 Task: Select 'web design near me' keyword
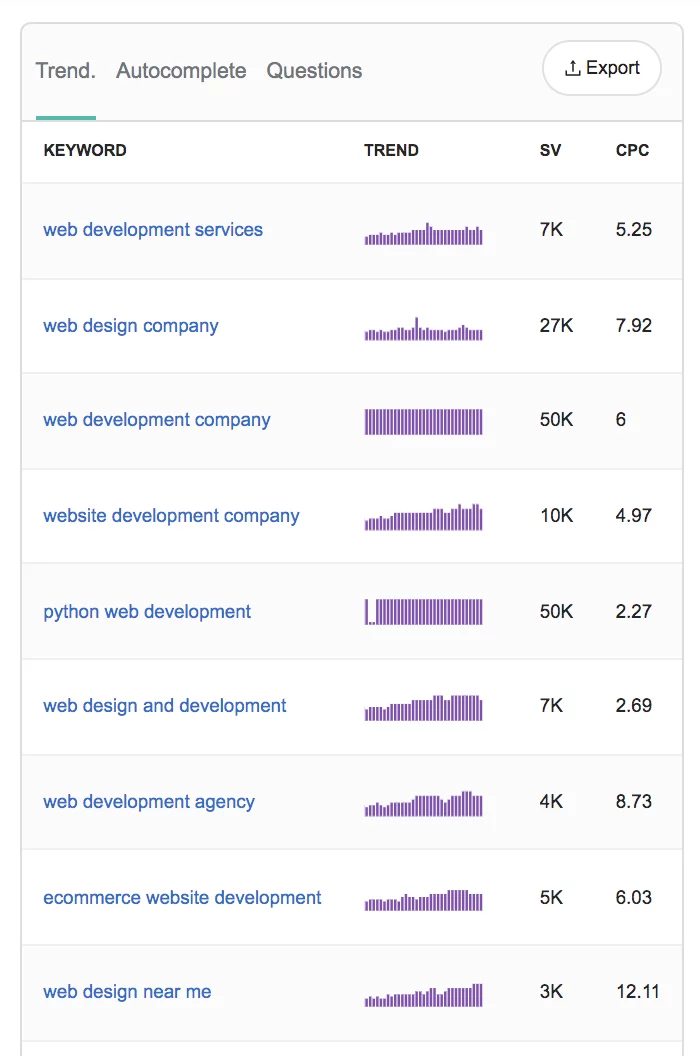pos(127,992)
